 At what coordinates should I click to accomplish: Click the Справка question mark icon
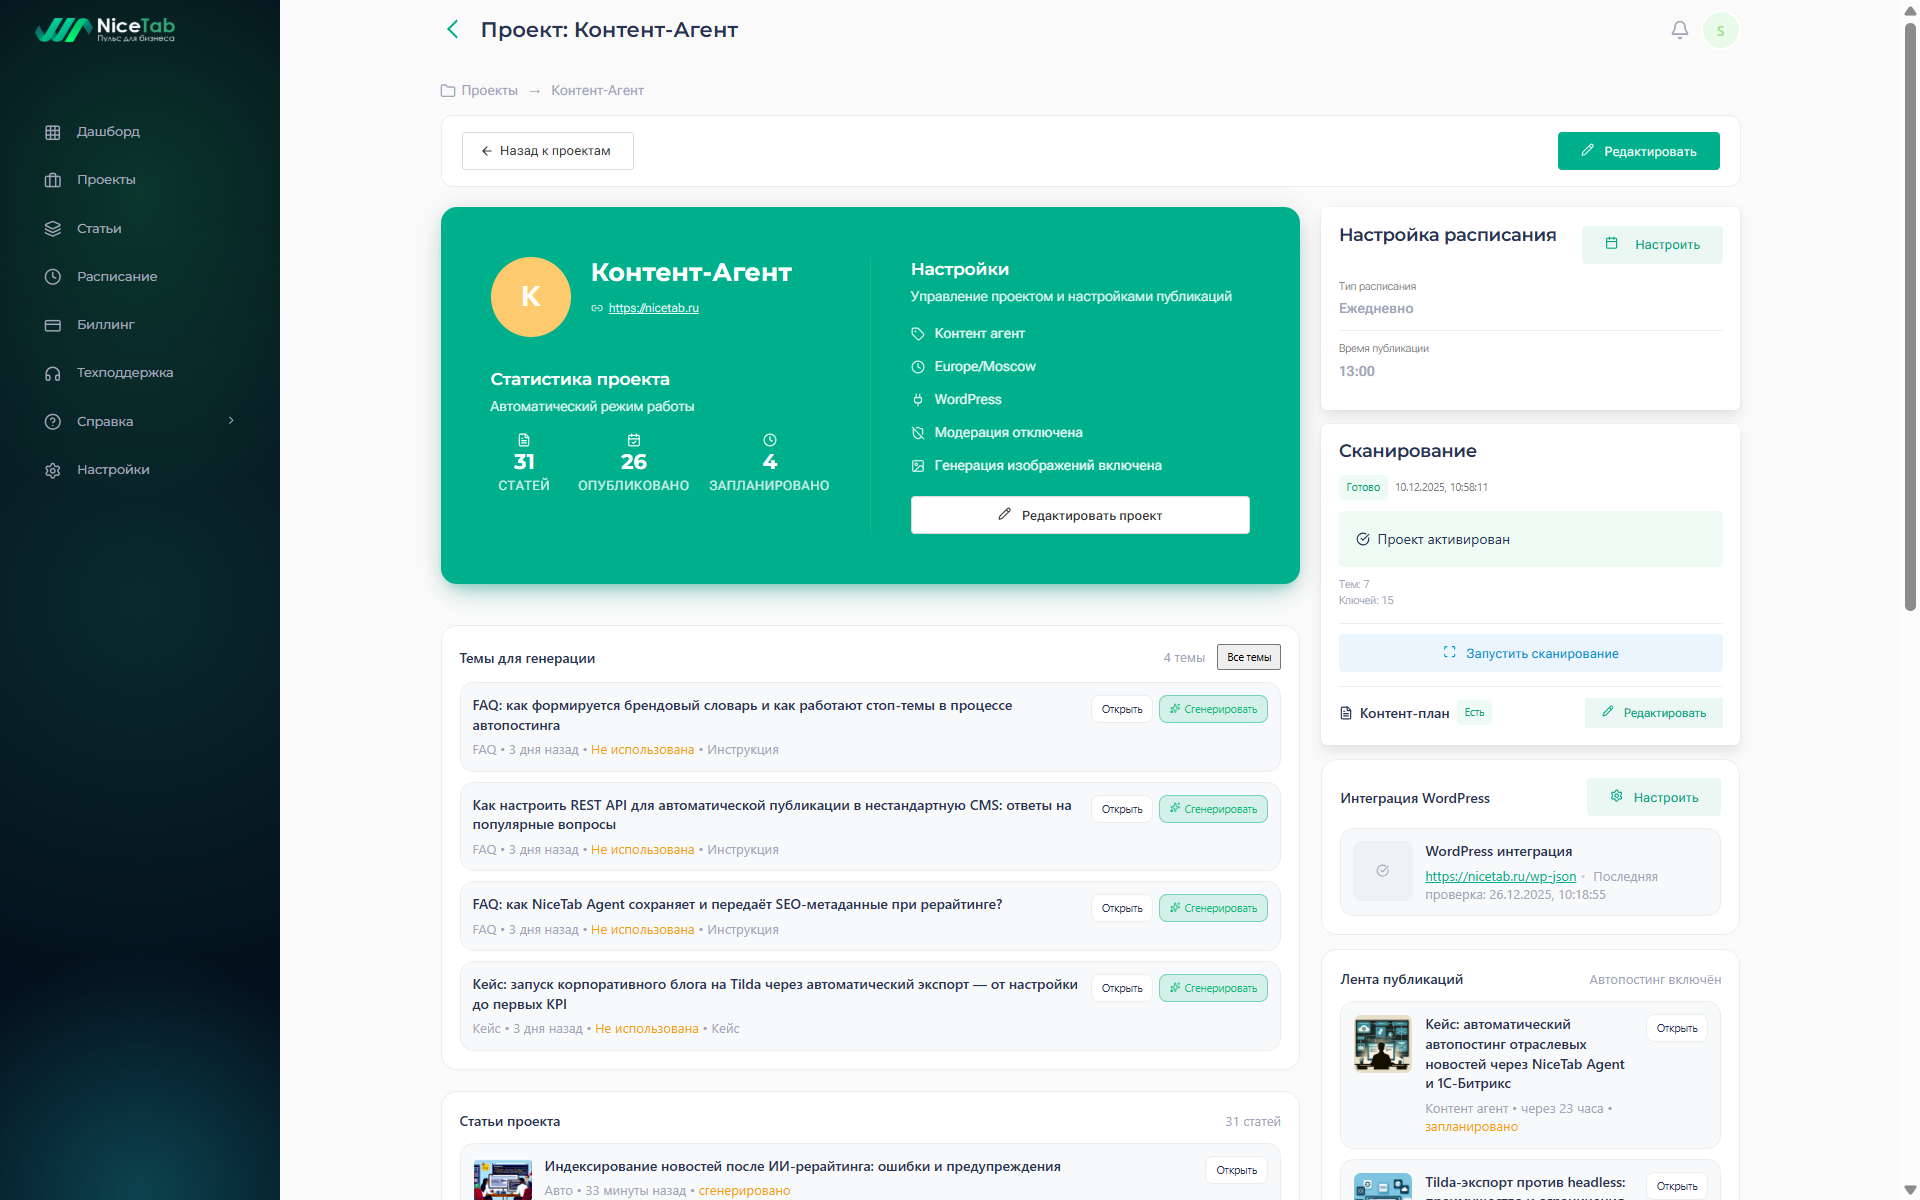point(53,422)
